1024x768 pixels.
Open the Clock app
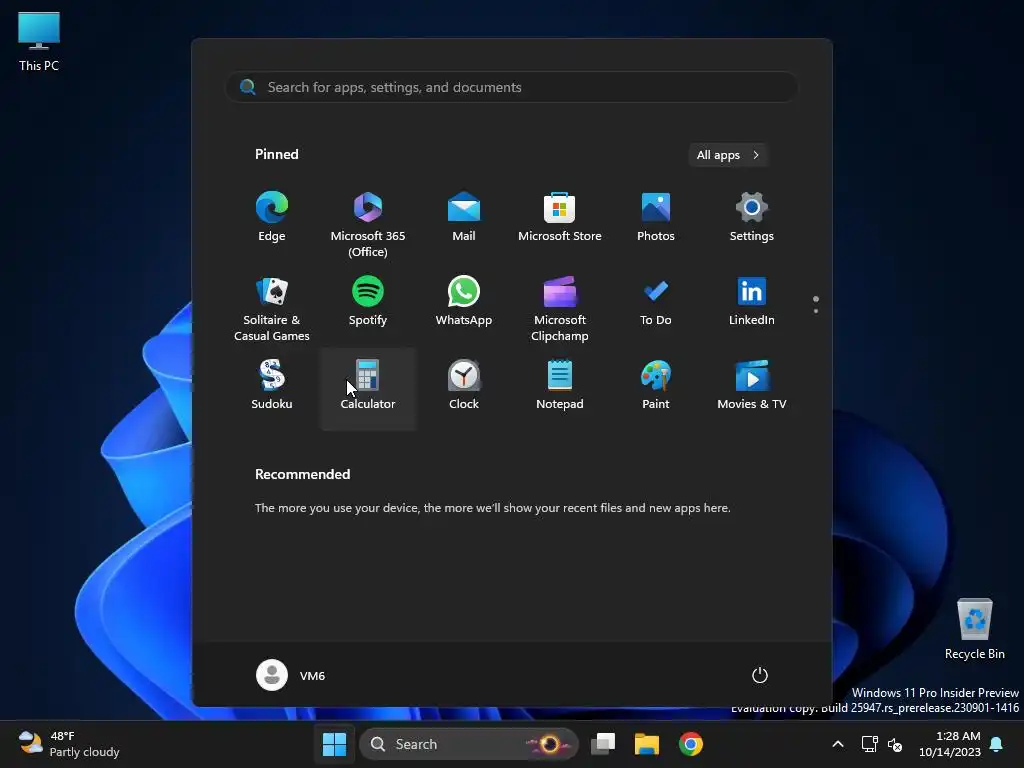point(464,385)
